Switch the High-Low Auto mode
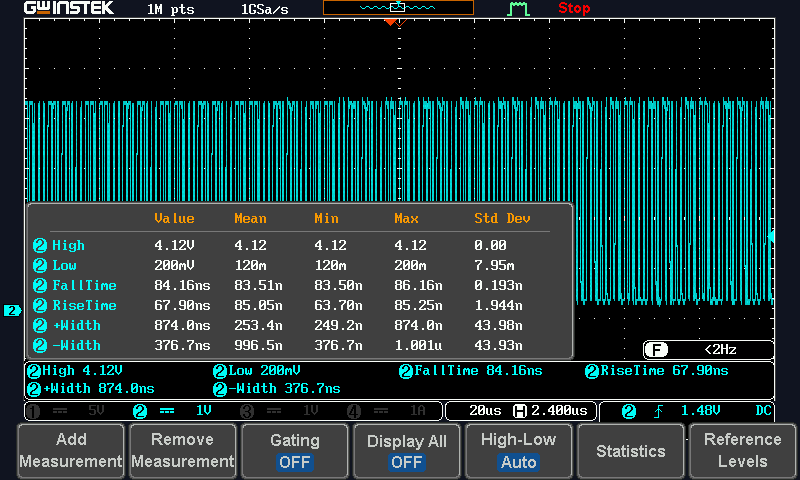Screen dimensions: 800x480 pos(519,451)
